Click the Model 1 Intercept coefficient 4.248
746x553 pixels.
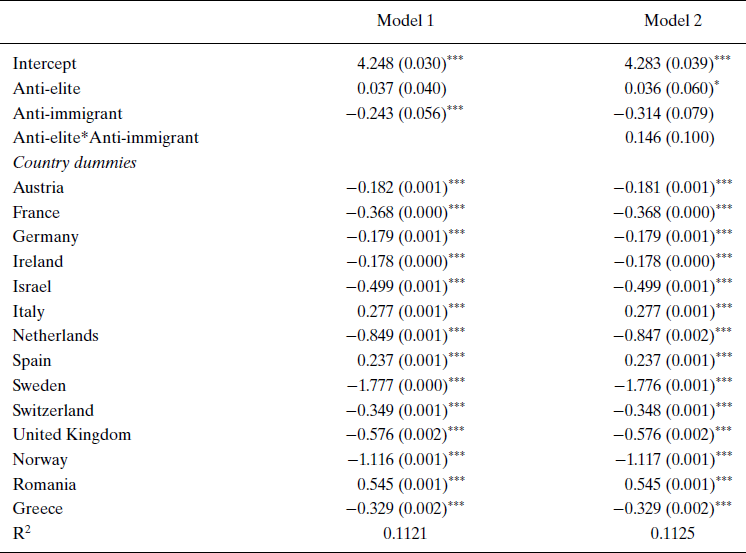[x=376, y=64]
